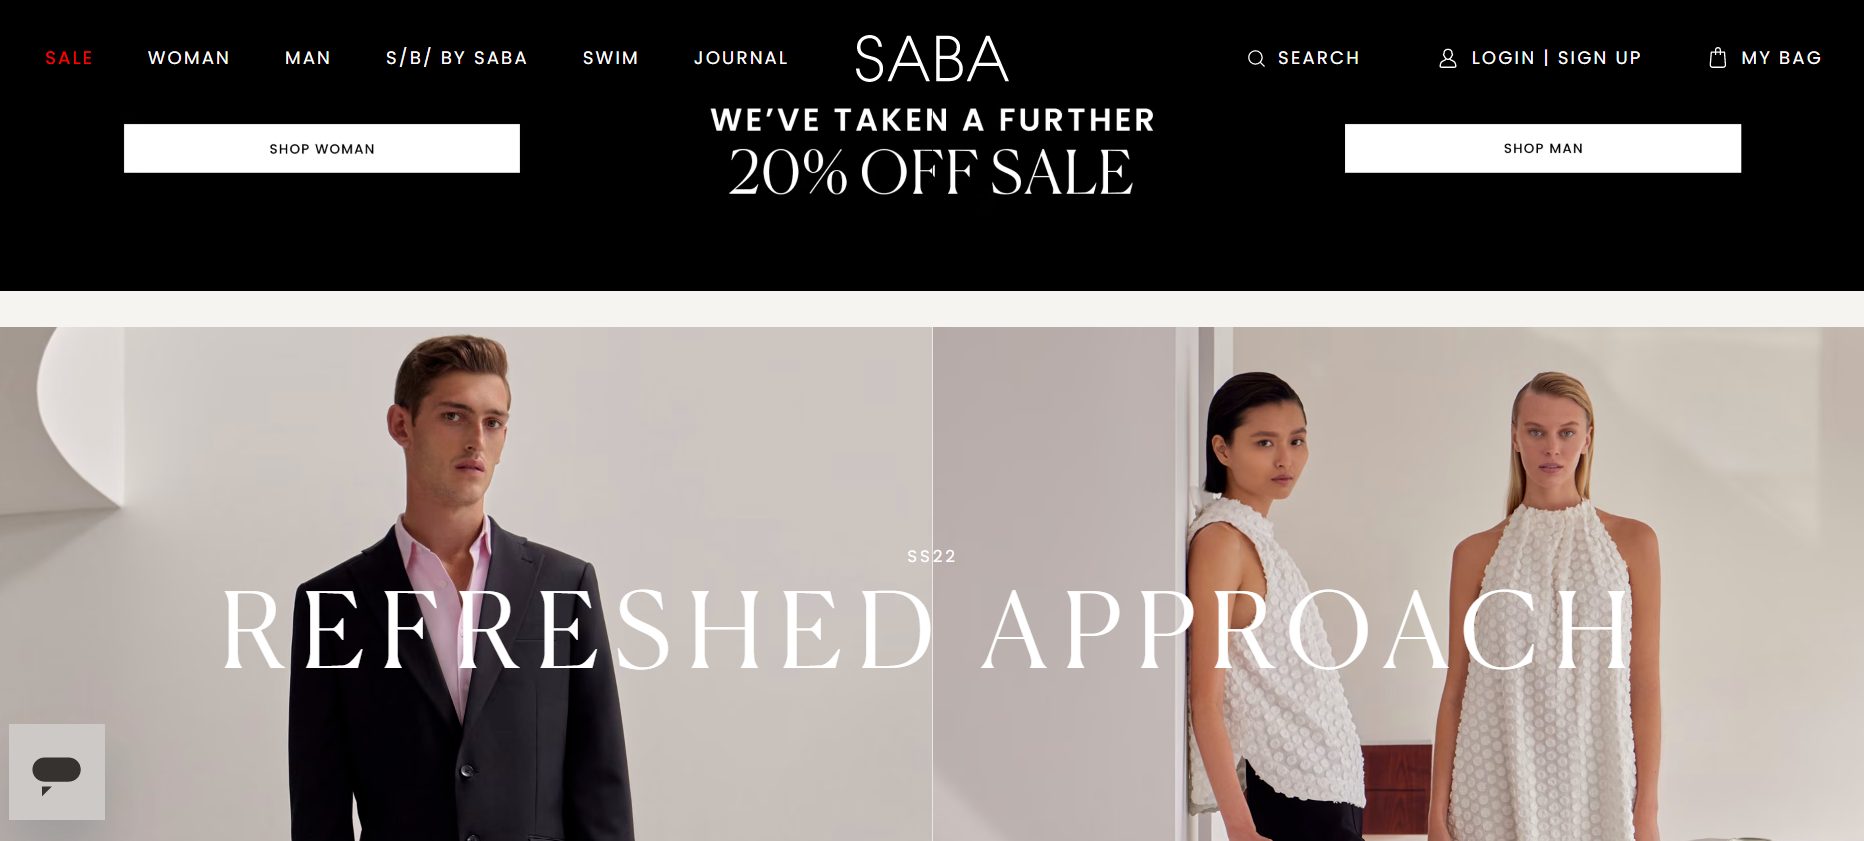Click the REFRESHED APPROACH headline
This screenshot has width=1864, height=841.
[927, 629]
